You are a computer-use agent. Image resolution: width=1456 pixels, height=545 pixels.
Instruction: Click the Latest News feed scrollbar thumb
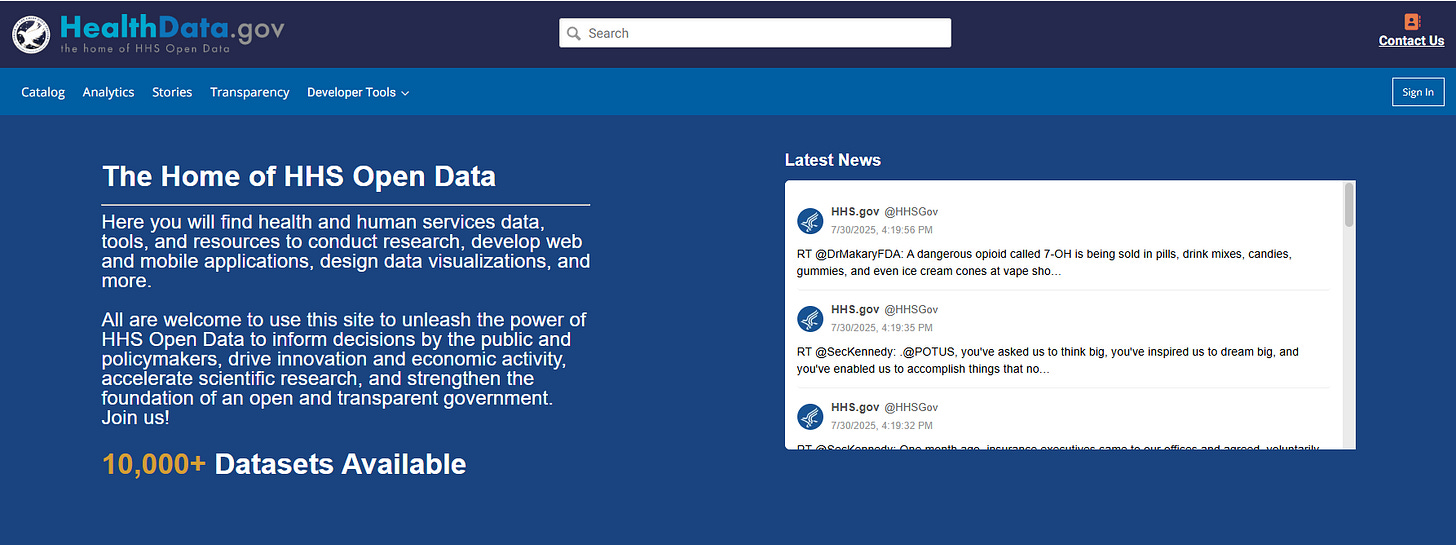[x=1349, y=205]
